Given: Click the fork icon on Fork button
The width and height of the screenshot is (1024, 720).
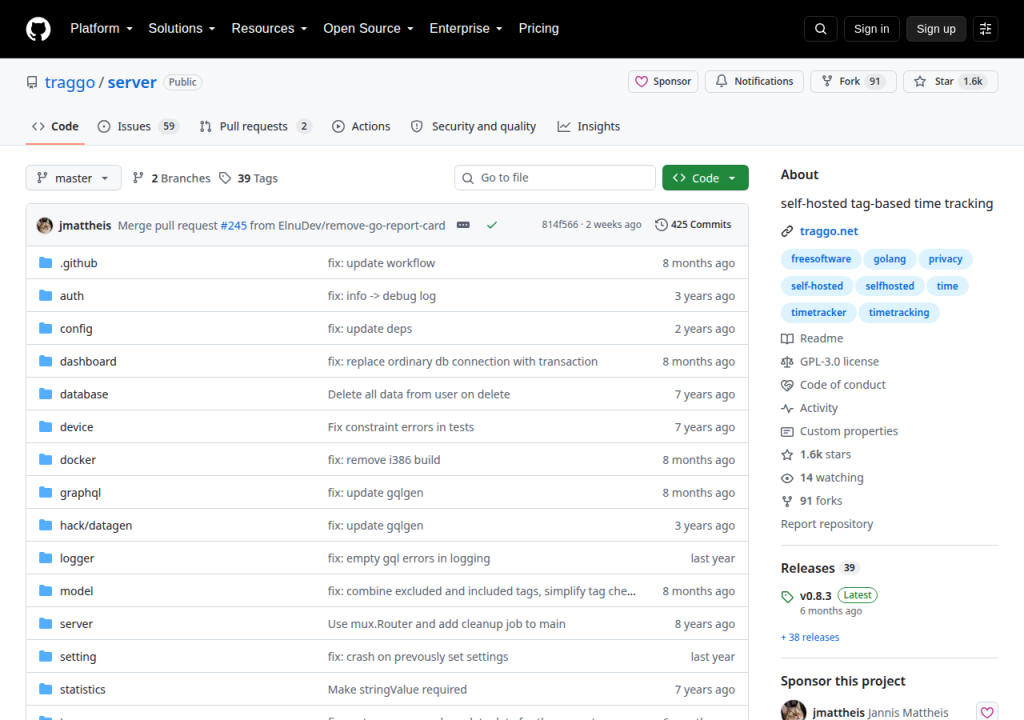Looking at the screenshot, I should pos(827,82).
